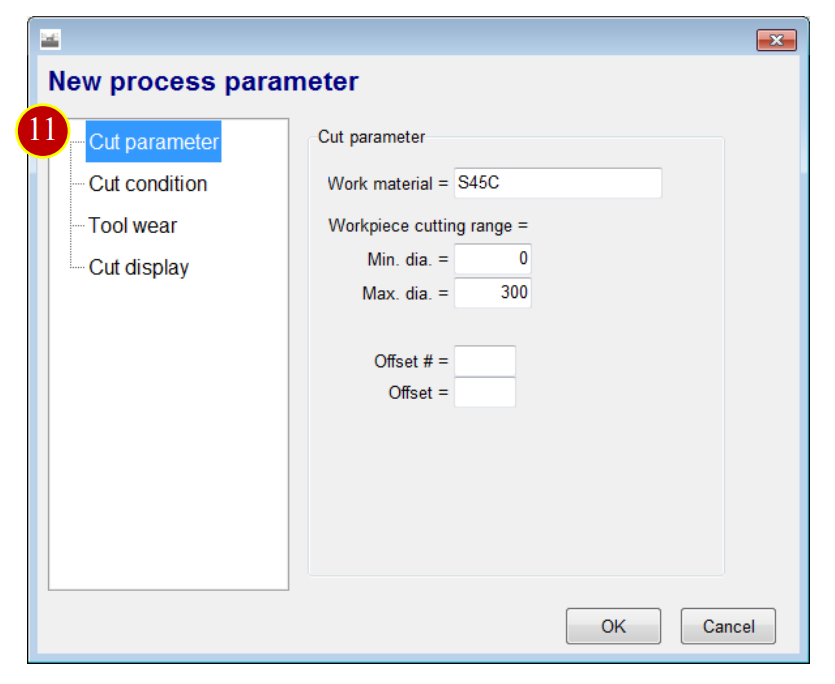The height and width of the screenshot is (684, 835).
Task: Confirm settings with the OK button
Action: (613, 626)
